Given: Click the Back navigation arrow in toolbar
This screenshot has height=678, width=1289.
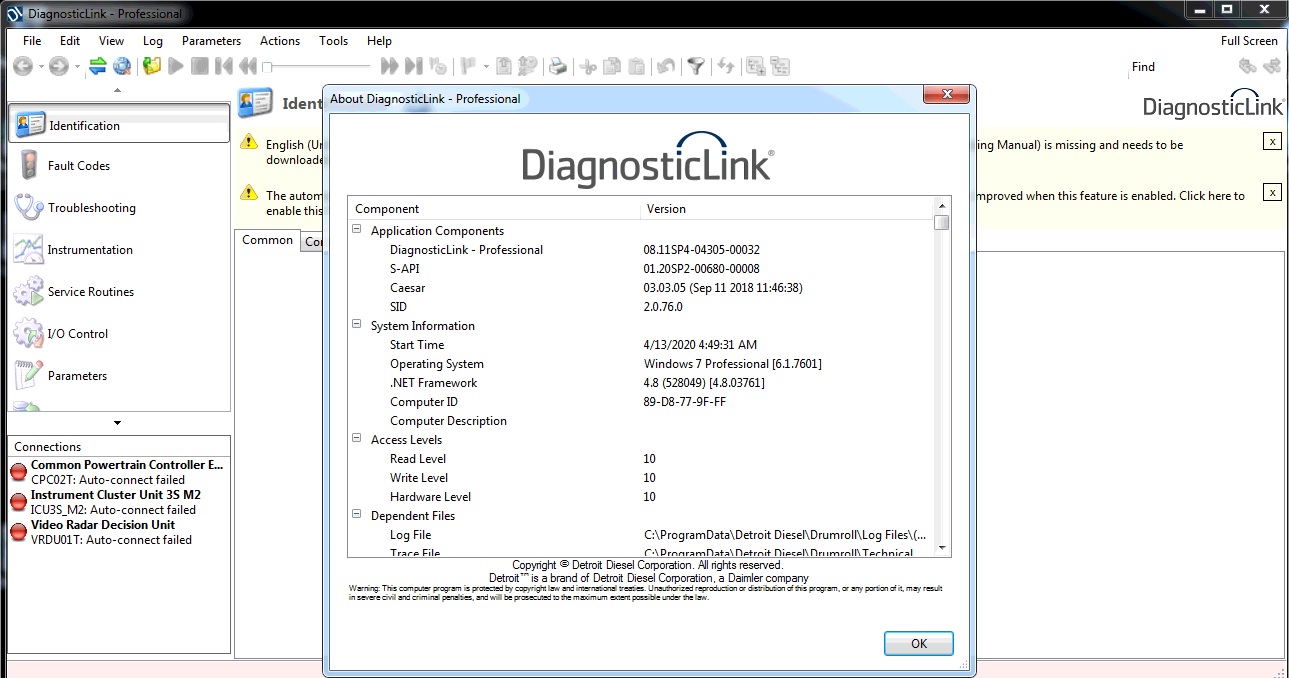Looking at the screenshot, I should 22,66.
